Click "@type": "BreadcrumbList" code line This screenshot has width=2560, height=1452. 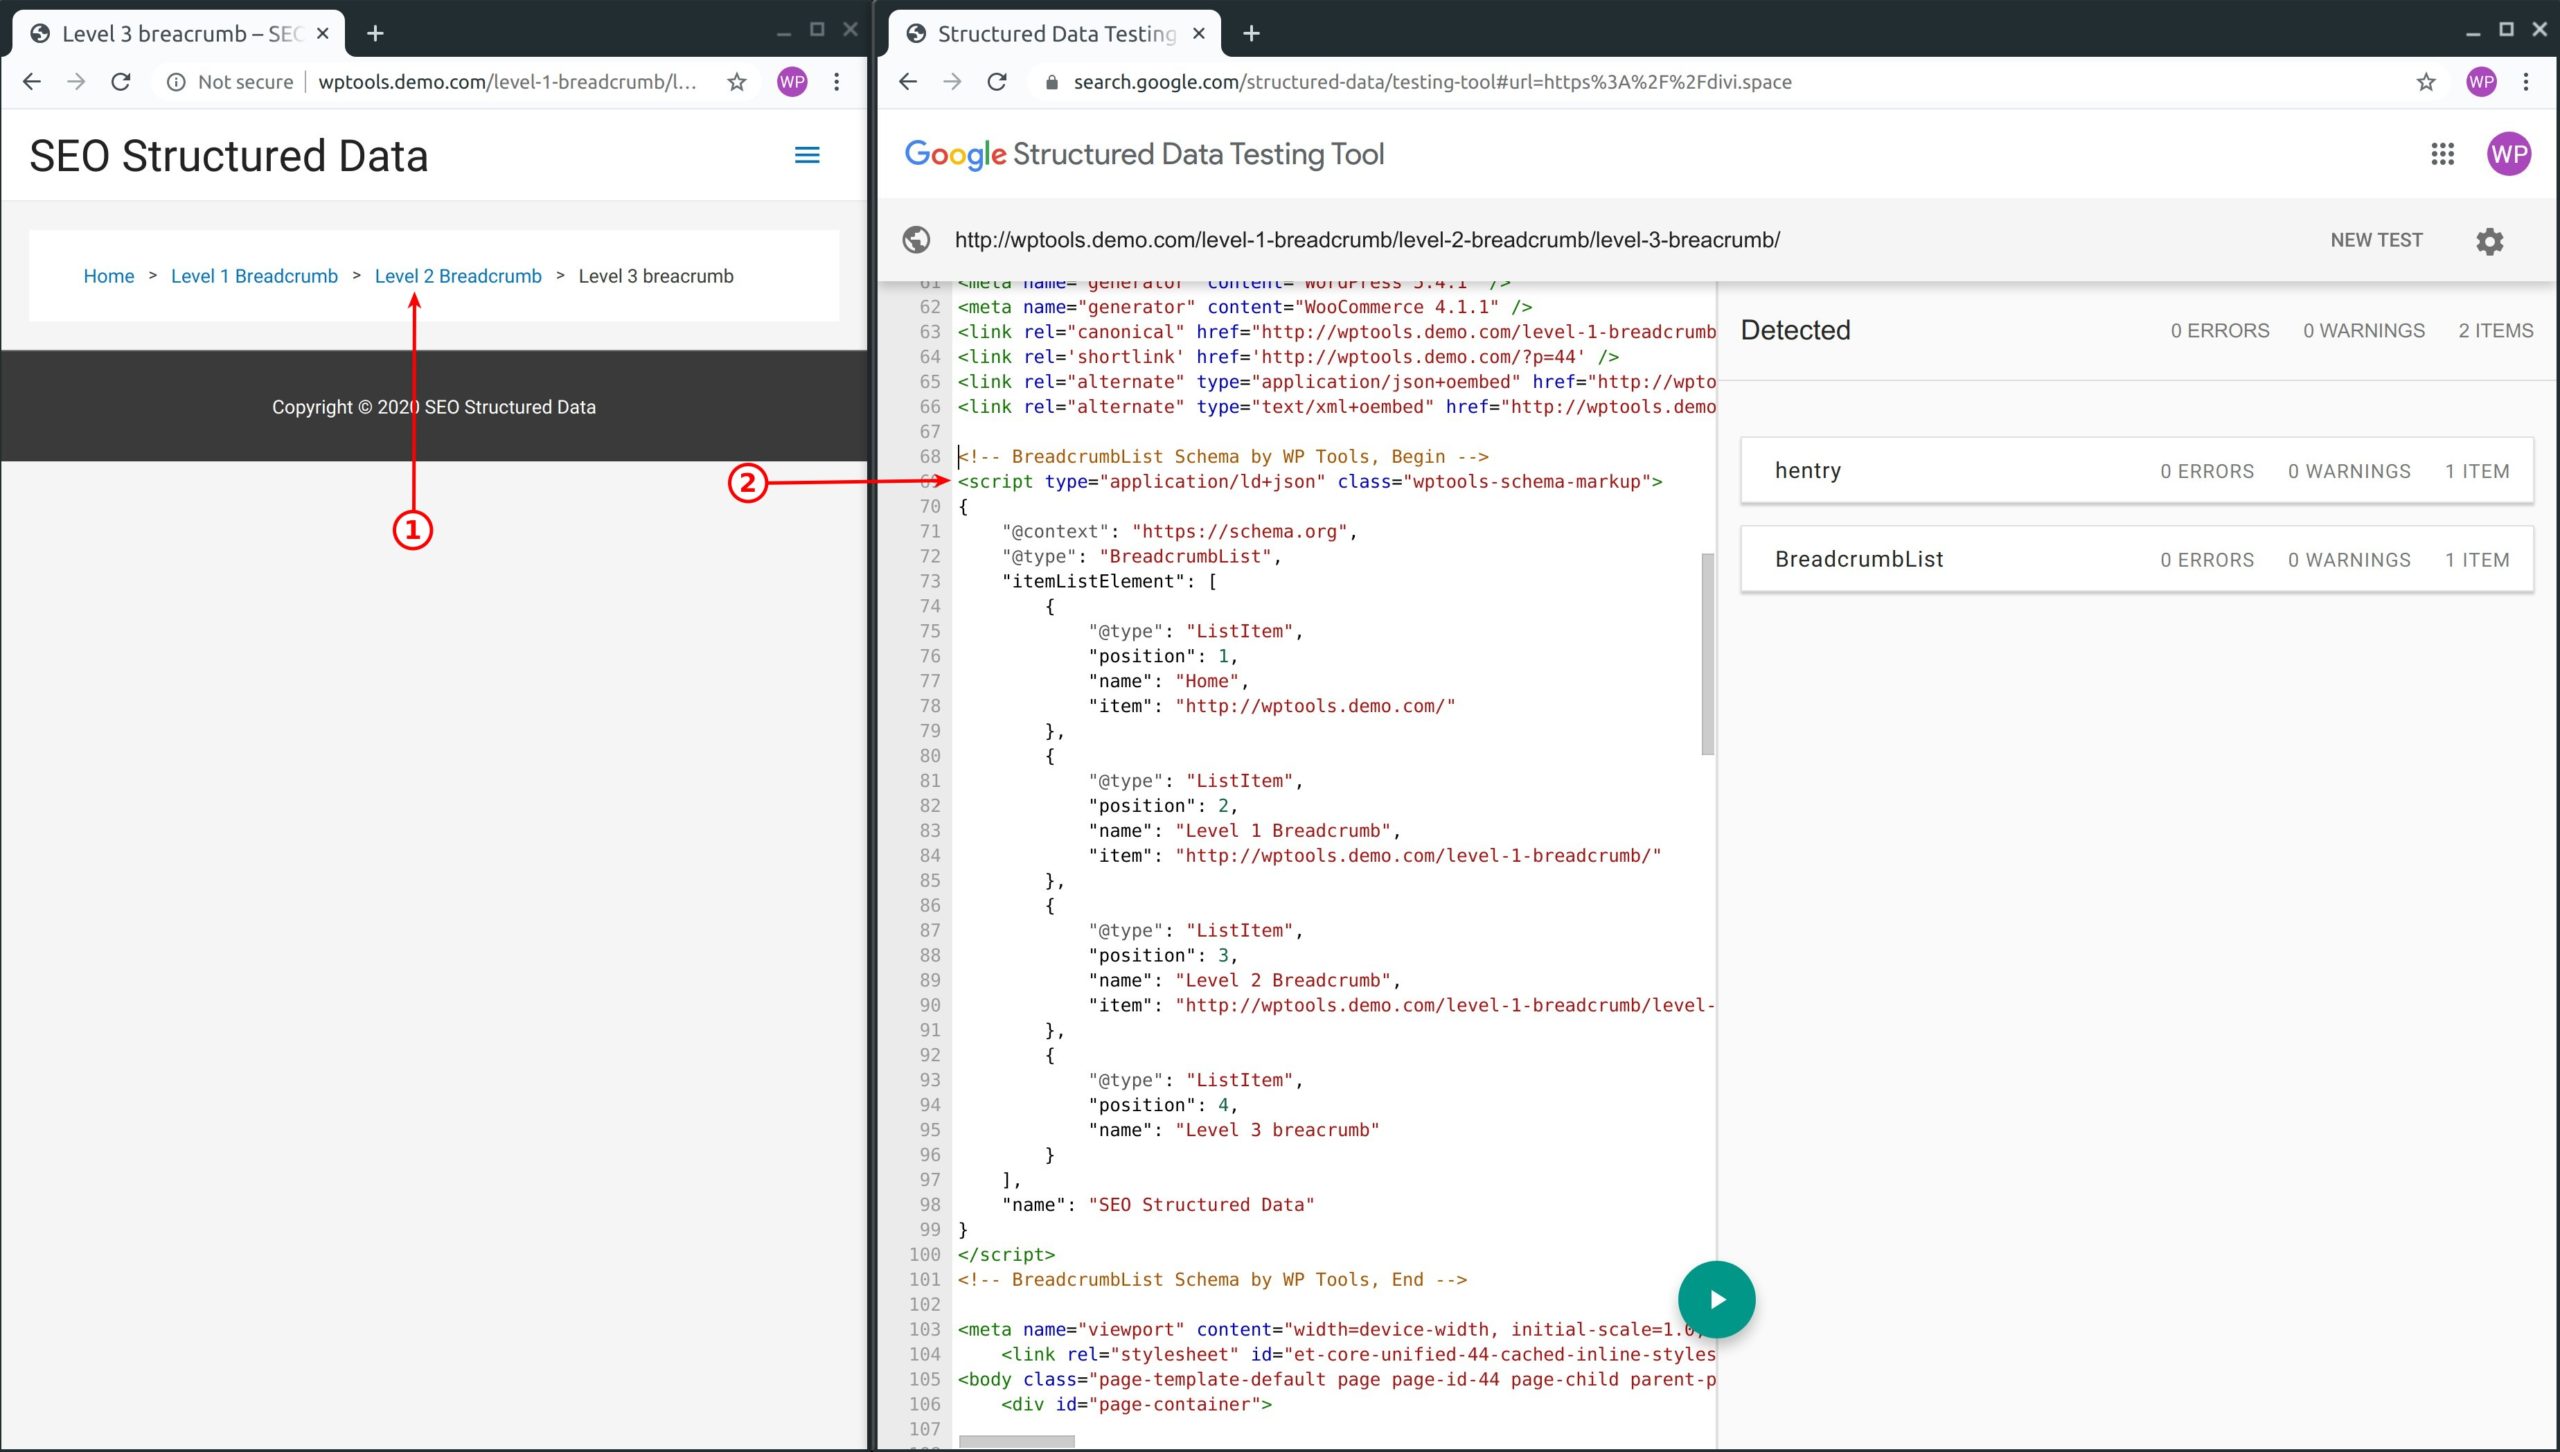[x=1141, y=557]
